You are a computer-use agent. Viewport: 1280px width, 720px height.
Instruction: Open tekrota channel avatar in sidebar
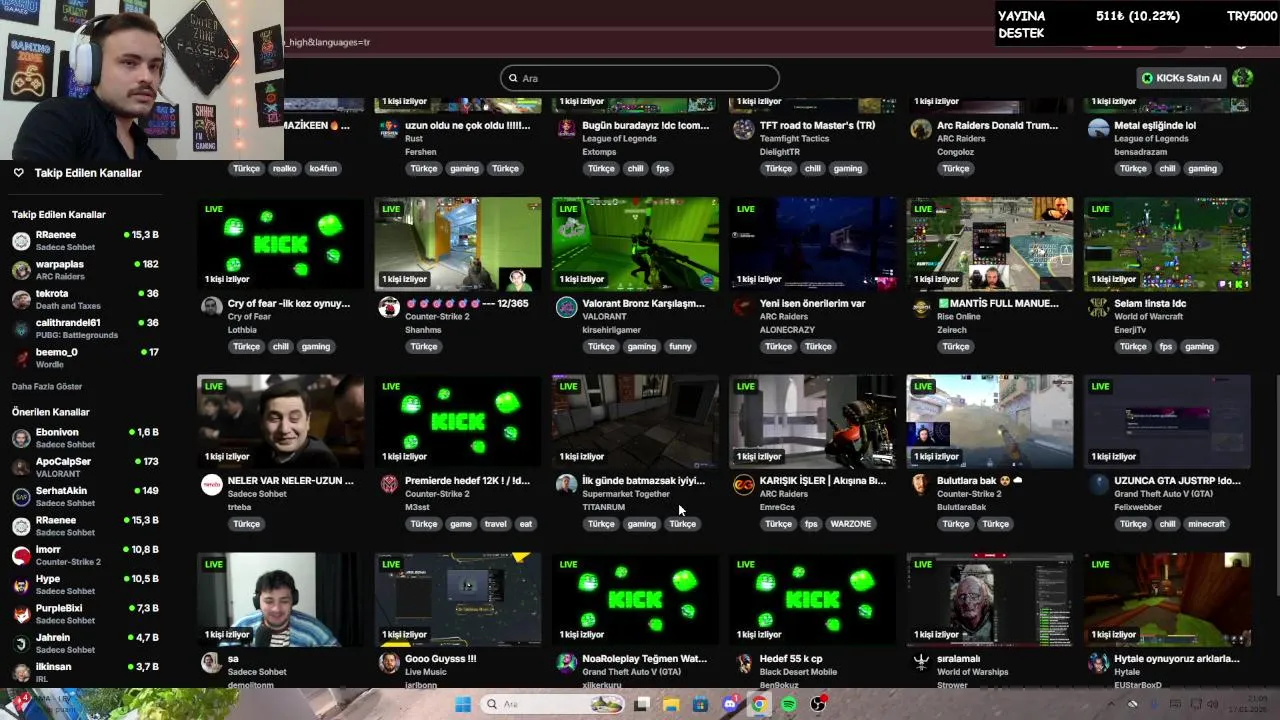pyautogui.click(x=21, y=299)
